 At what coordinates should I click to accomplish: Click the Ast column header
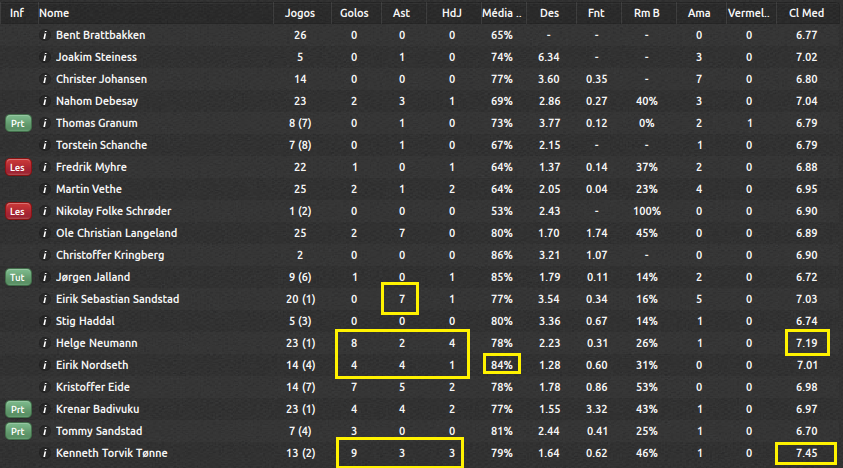click(401, 14)
